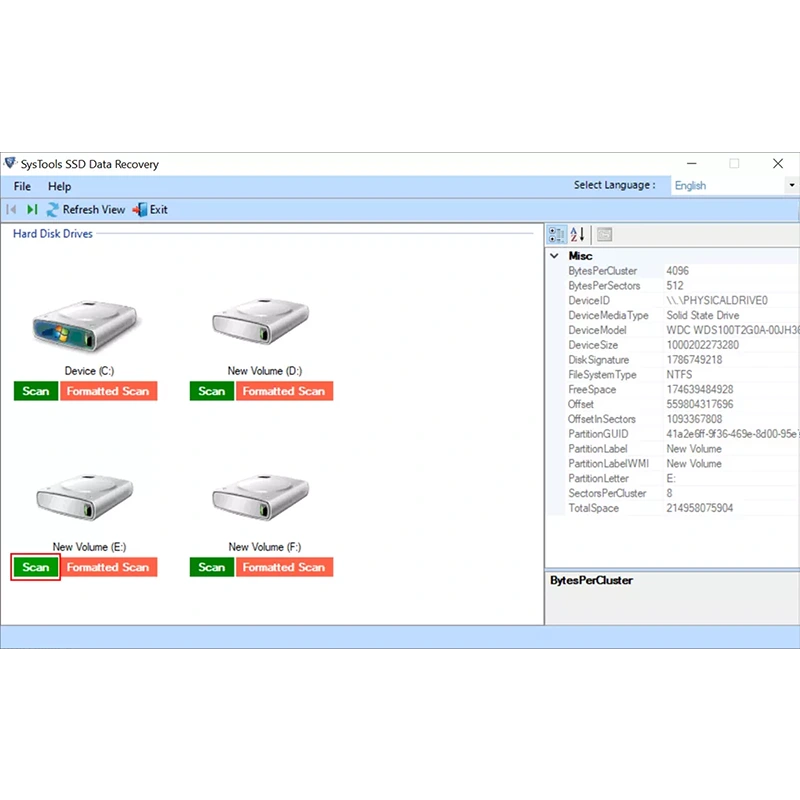Image resolution: width=800 pixels, height=800 pixels.
Task: Click the Refresh View label
Action: pyautogui.click(x=94, y=210)
